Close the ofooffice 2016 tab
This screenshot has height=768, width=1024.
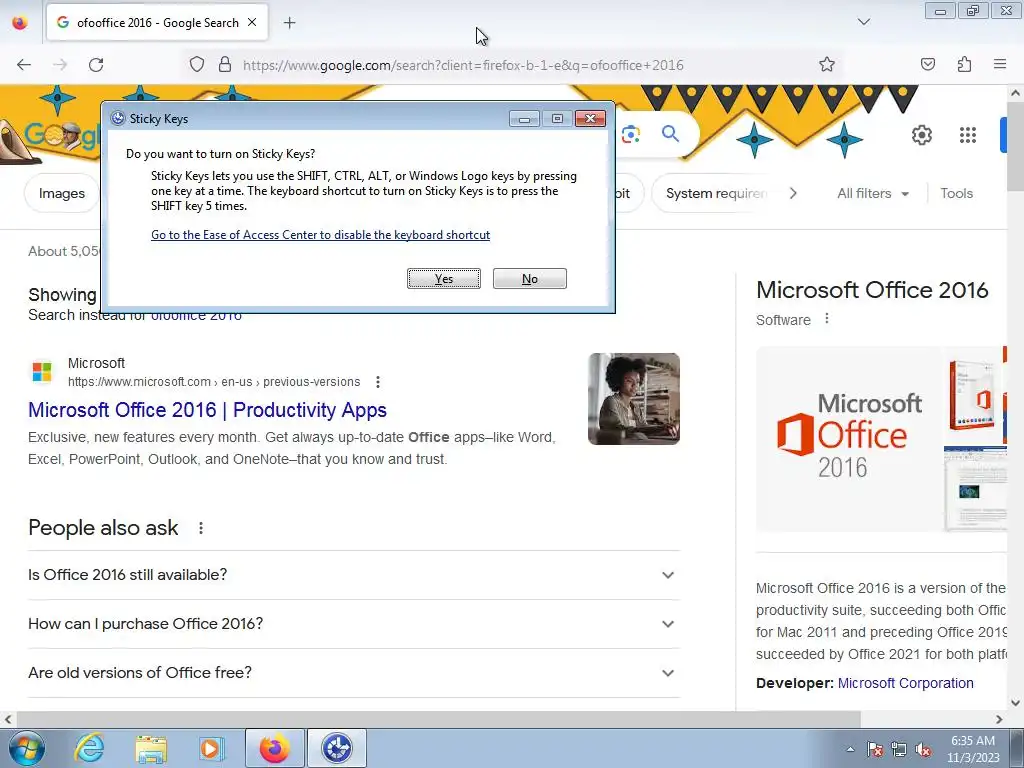click(252, 22)
